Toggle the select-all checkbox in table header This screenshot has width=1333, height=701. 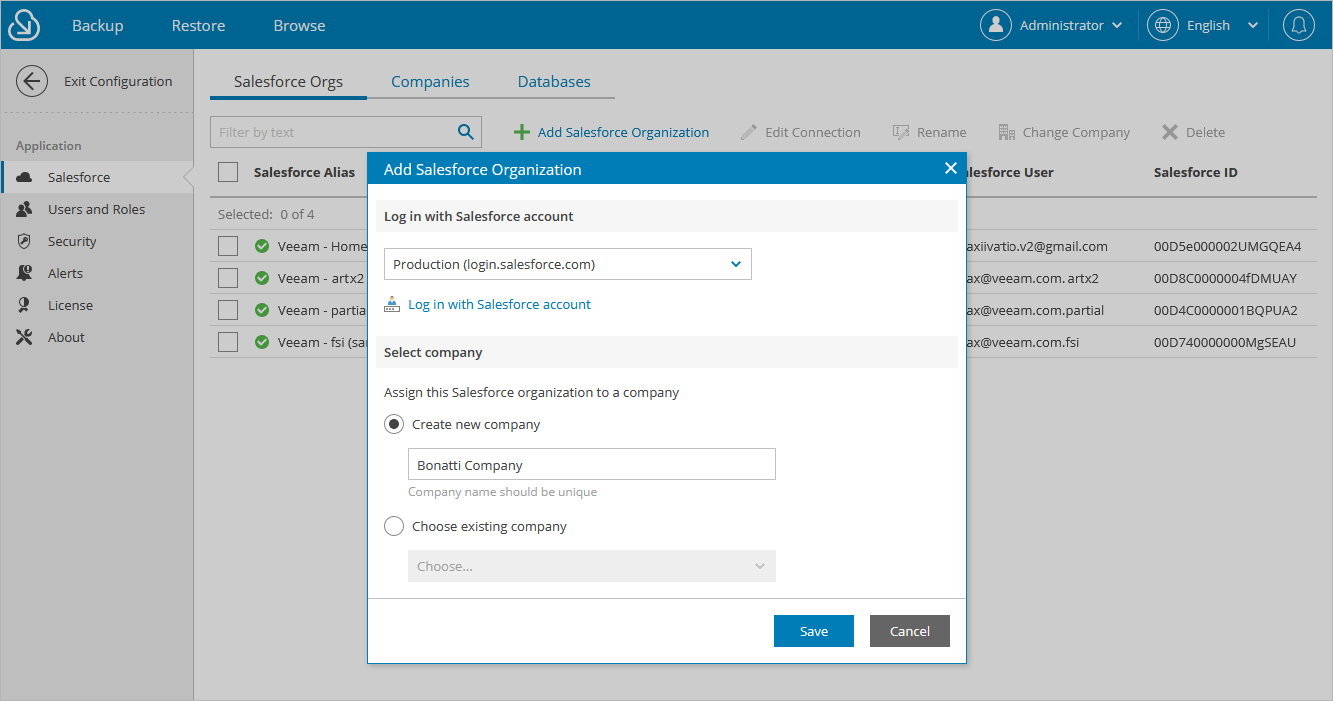click(228, 172)
